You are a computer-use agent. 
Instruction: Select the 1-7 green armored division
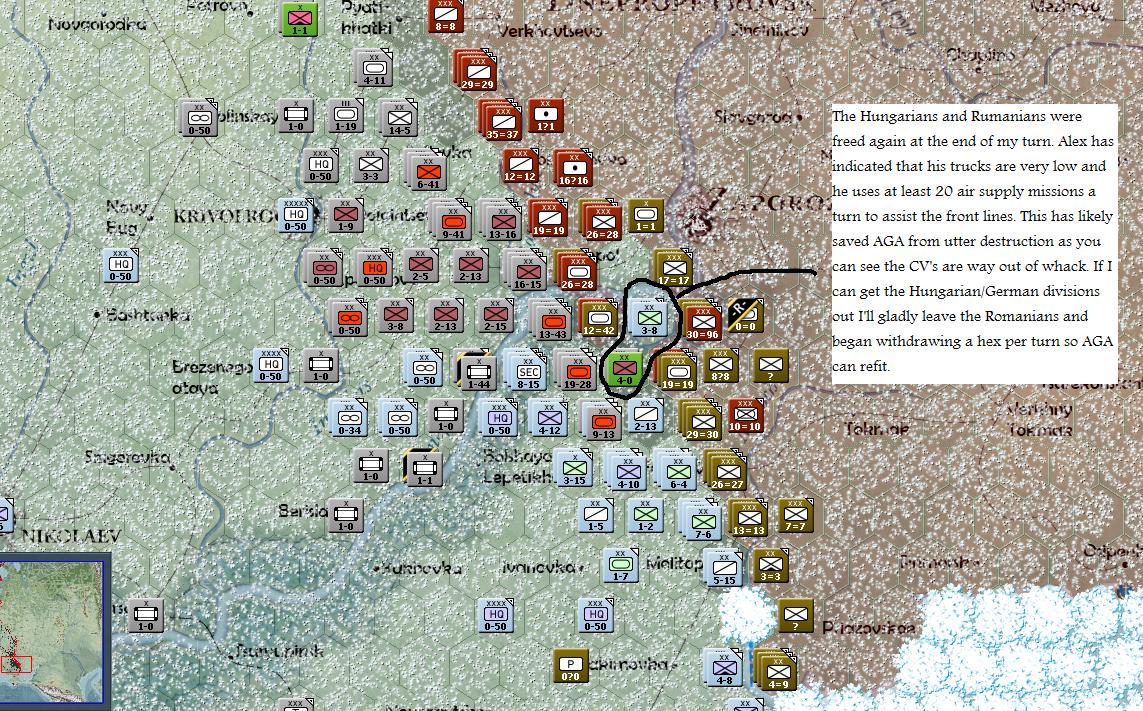point(620,565)
